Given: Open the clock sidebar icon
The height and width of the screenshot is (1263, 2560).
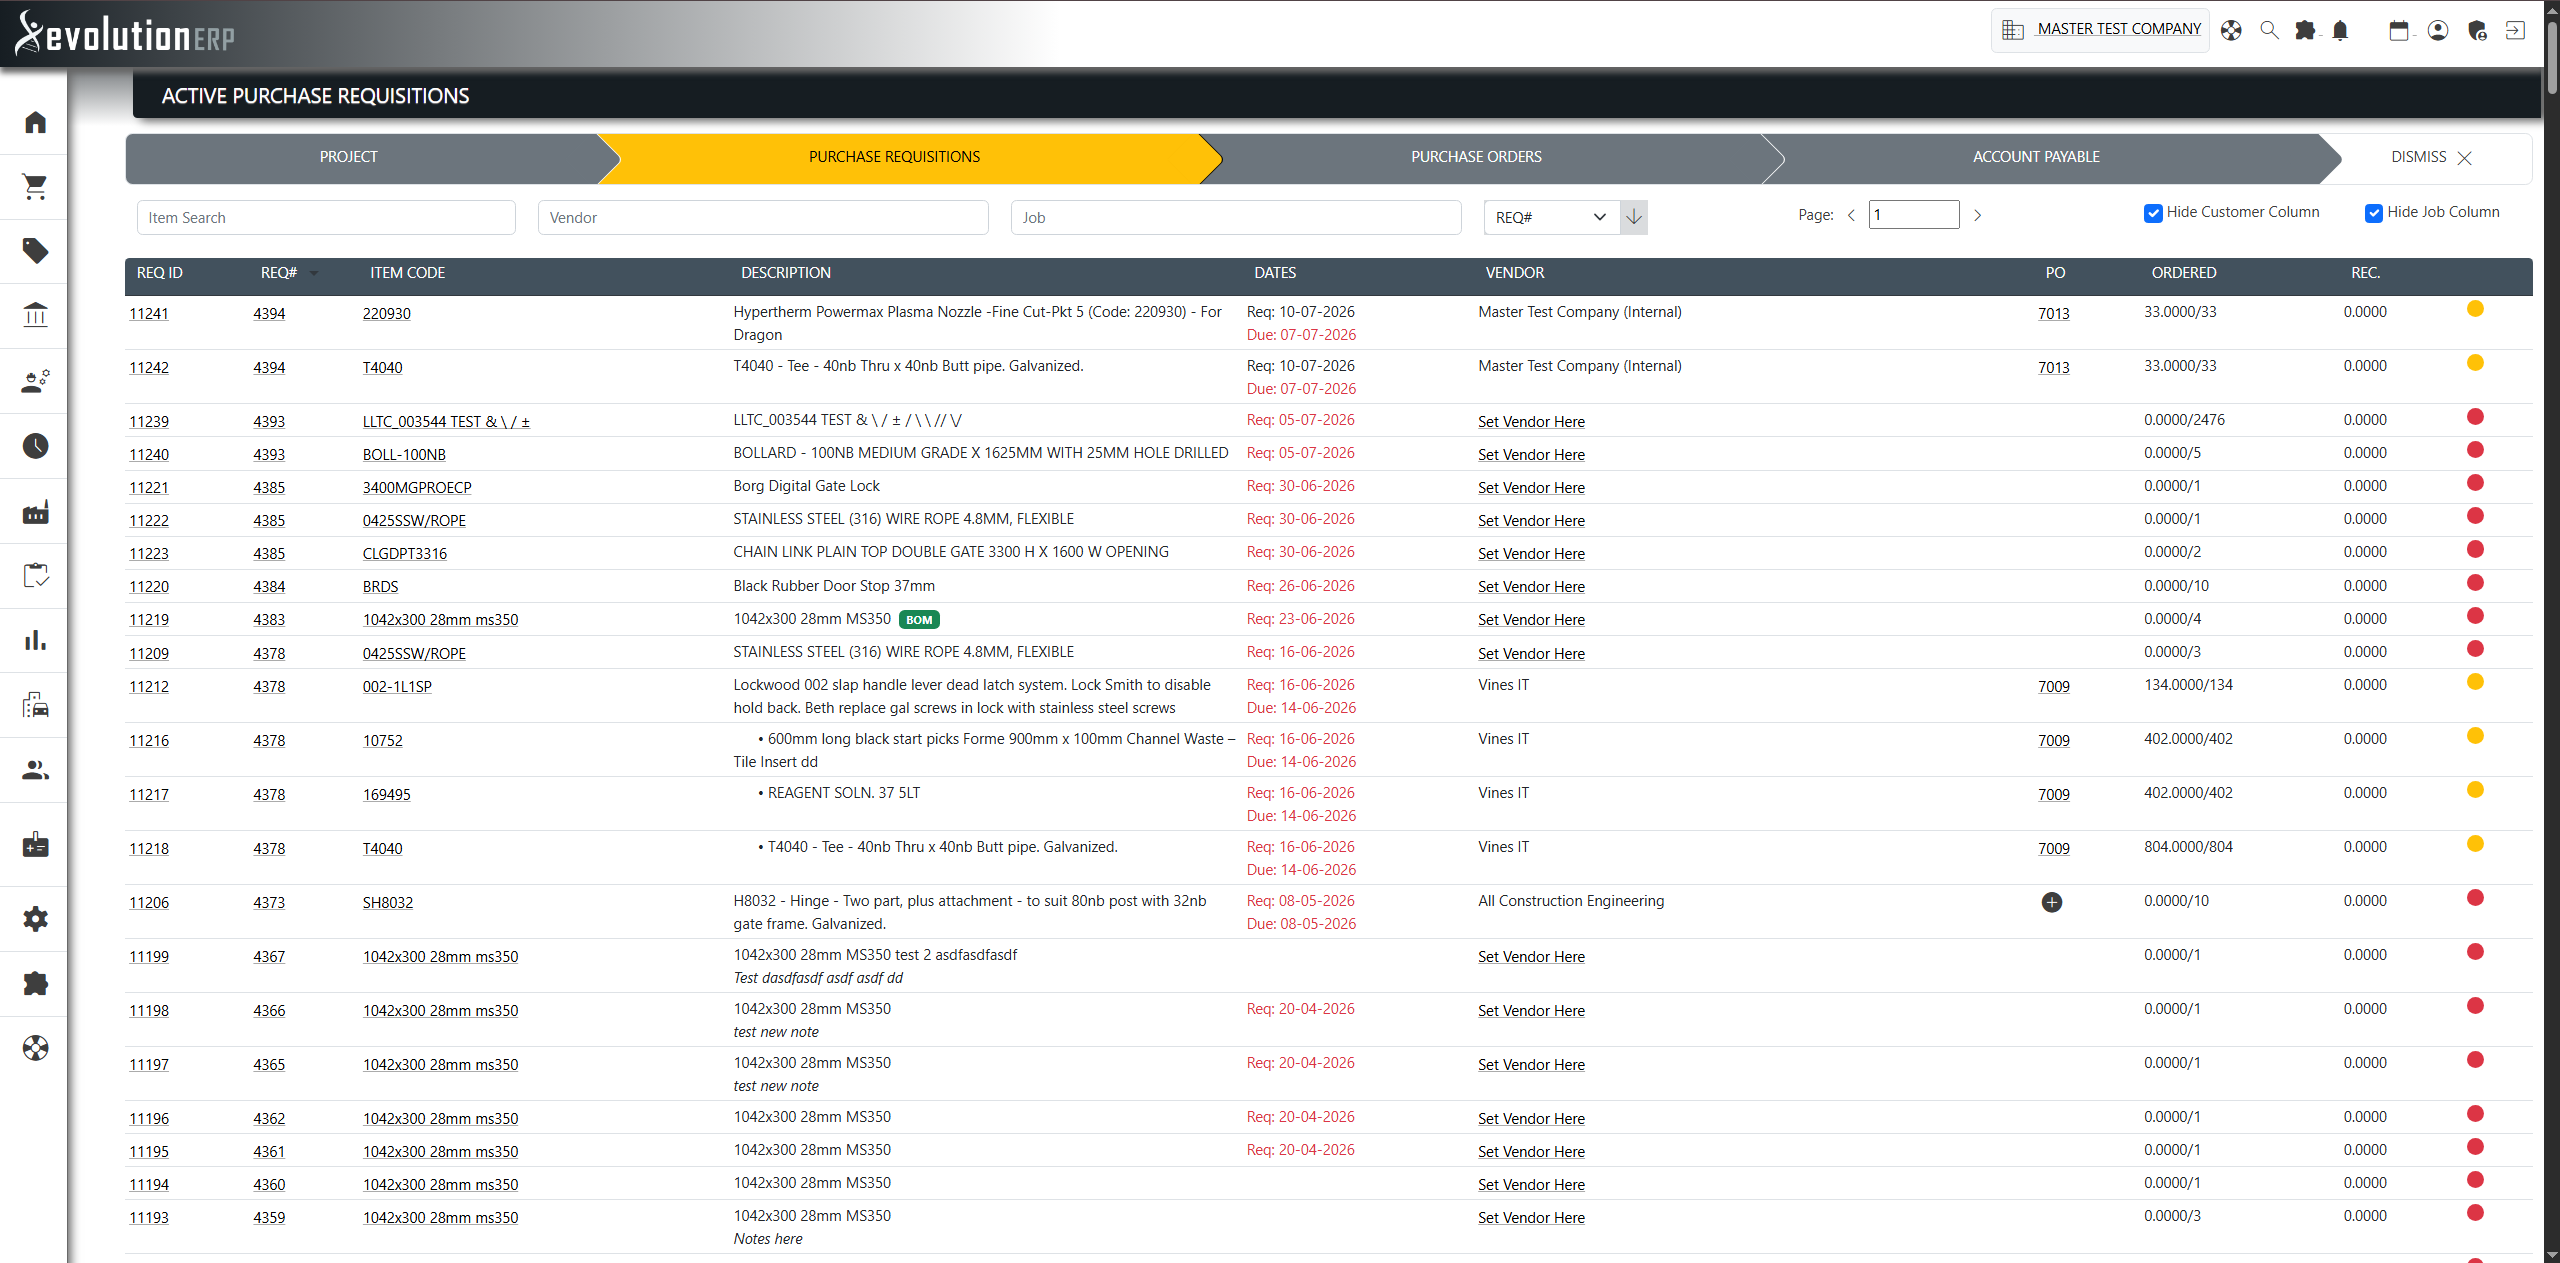Looking at the screenshot, I should tap(35, 445).
